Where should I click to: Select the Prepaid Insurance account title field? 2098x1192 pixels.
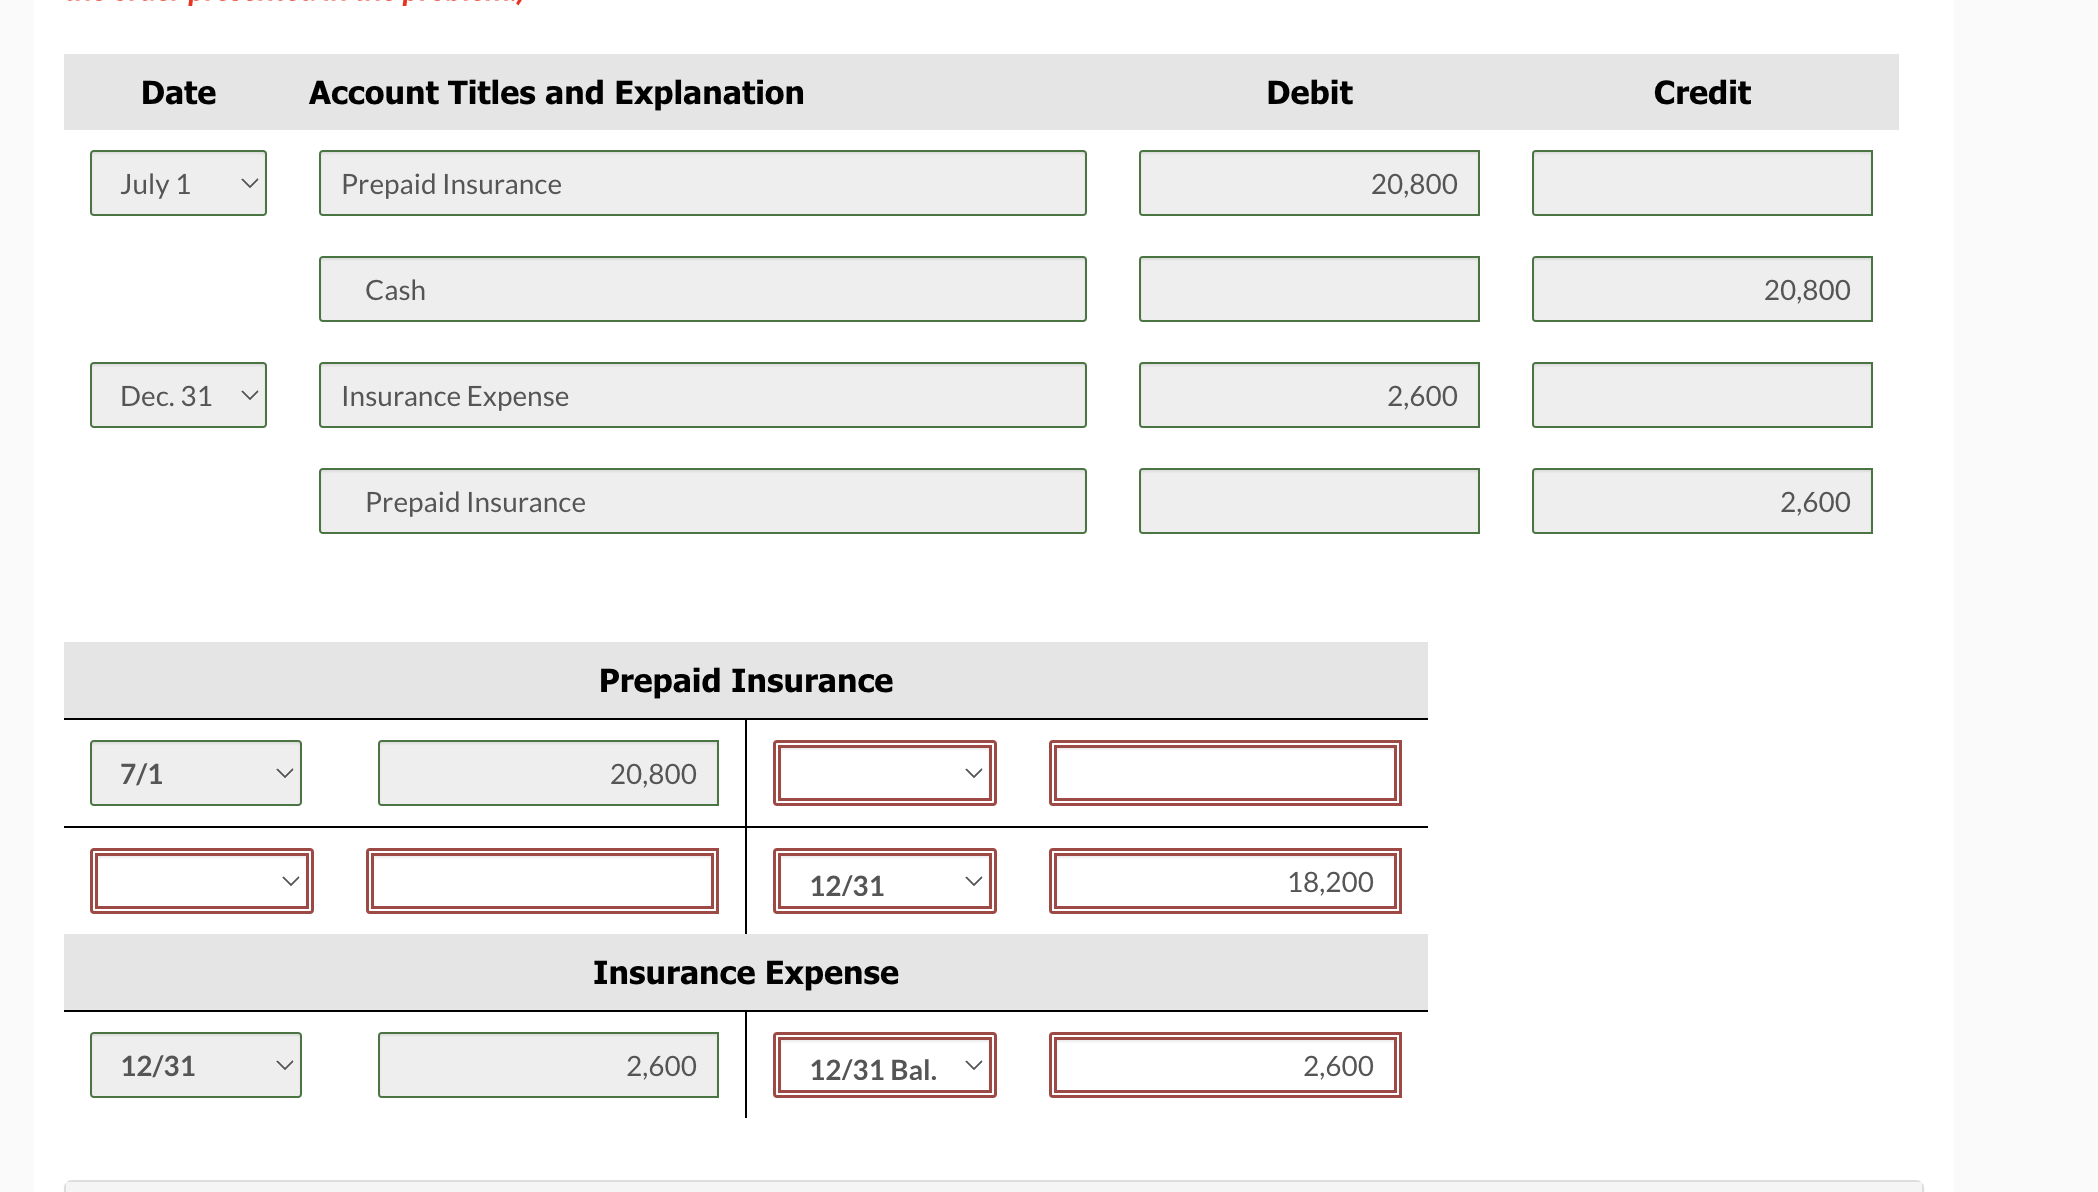tap(702, 183)
